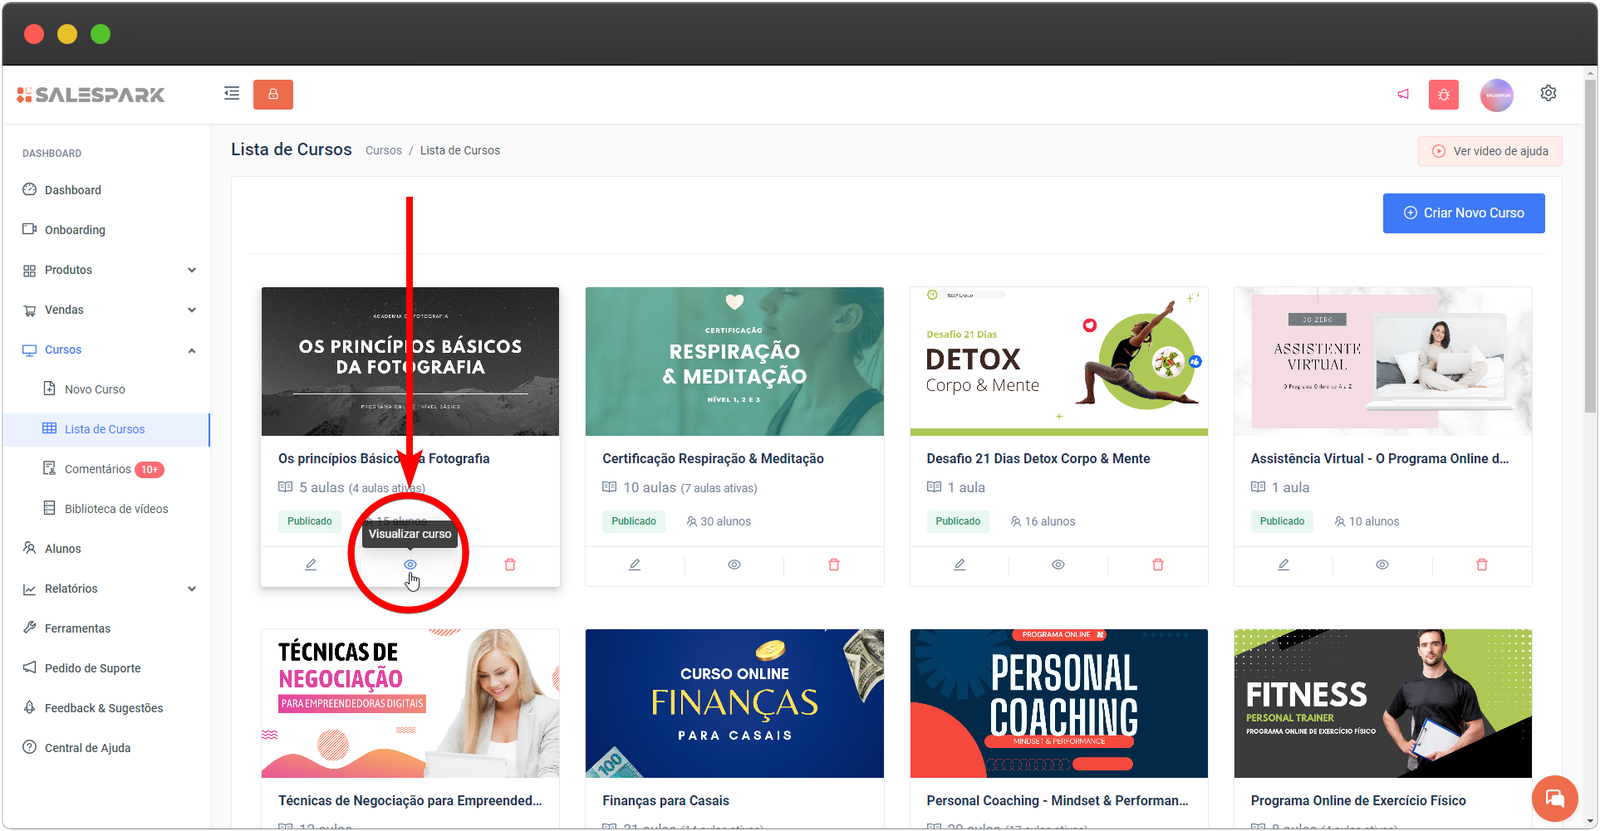Open the chat support bubble

1554,798
